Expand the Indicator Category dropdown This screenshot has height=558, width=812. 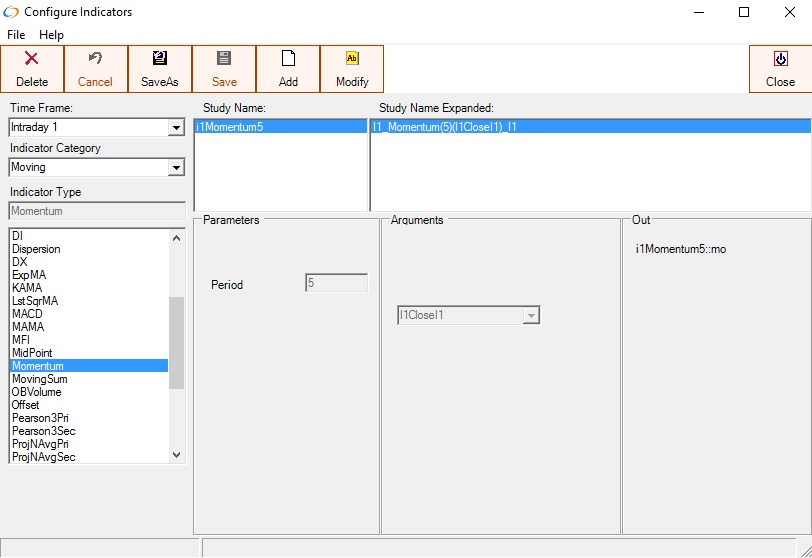(176, 168)
